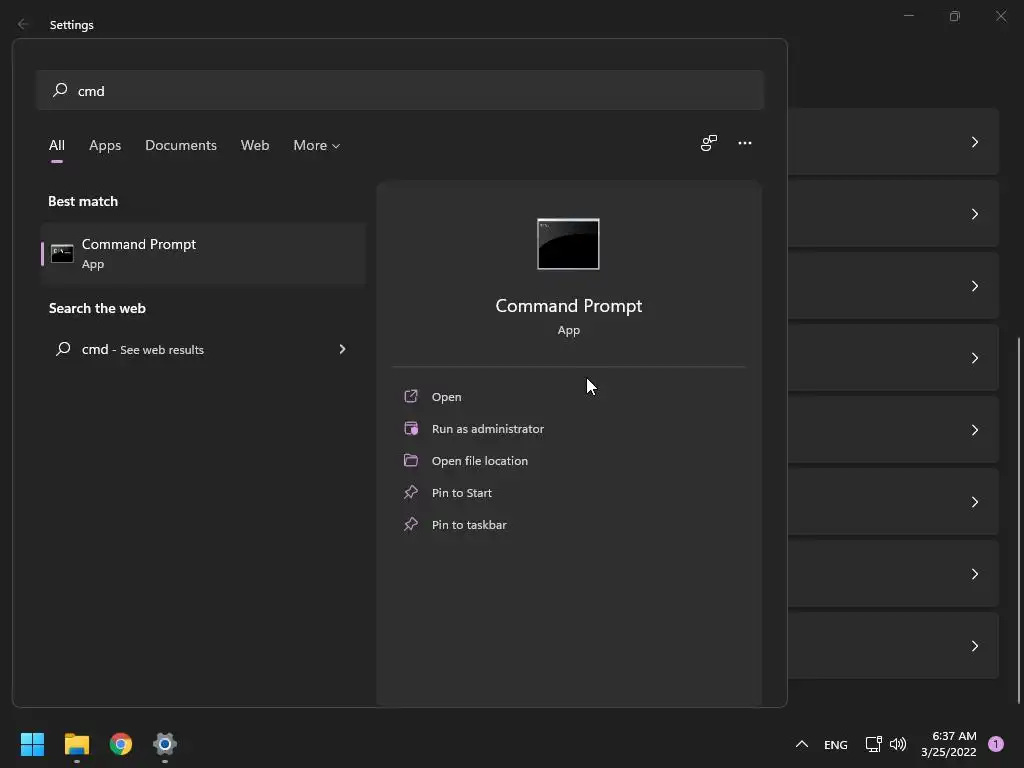Expand the More filter dropdown
1024x768 pixels.
point(317,145)
